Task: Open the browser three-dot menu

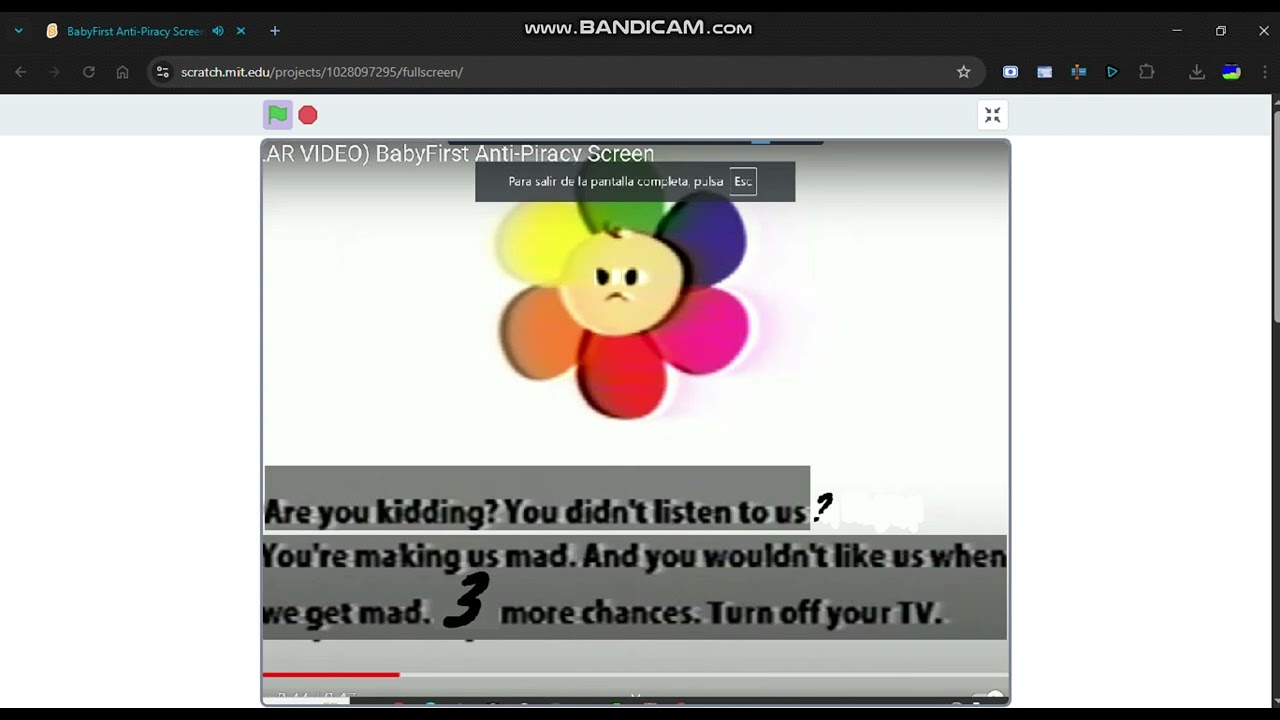Action: tap(1264, 72)
